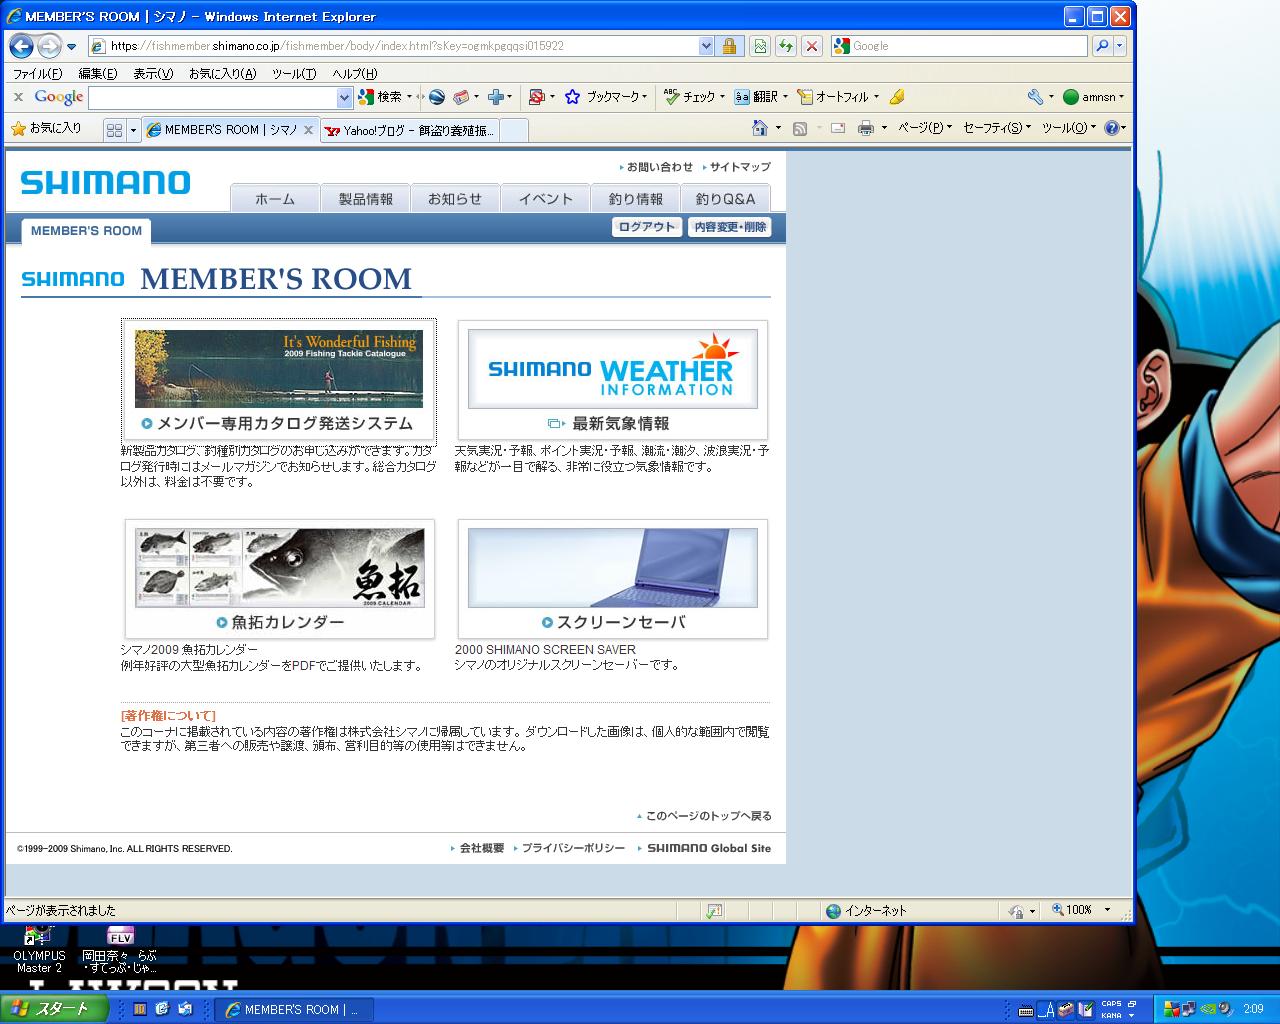Click the ログアウト button

[647, 227]
